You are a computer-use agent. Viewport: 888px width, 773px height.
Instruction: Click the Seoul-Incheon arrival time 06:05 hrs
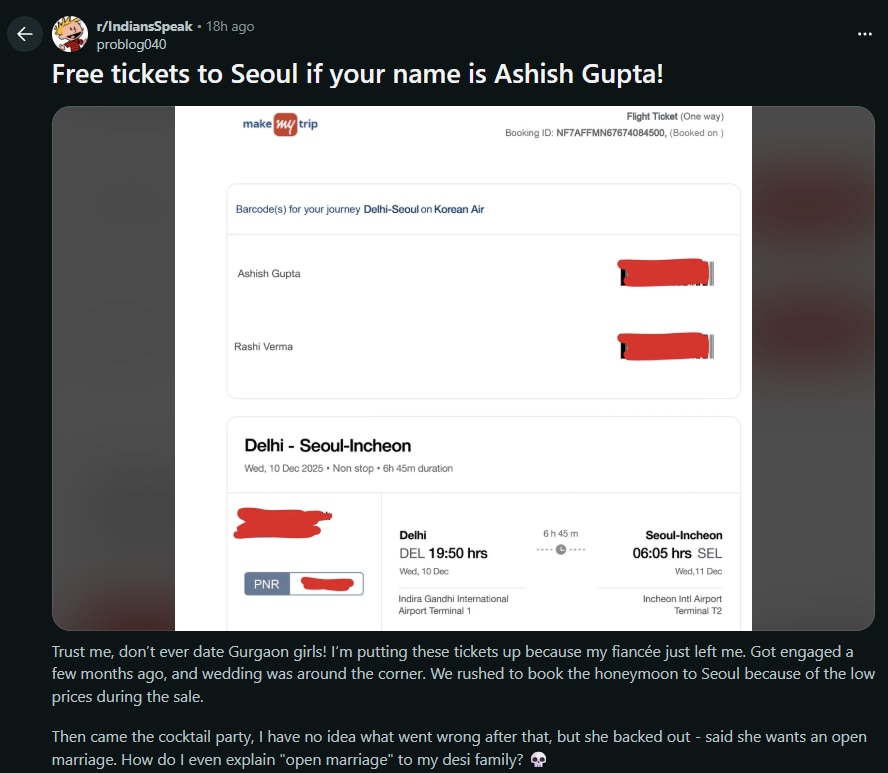click(660, 552)
